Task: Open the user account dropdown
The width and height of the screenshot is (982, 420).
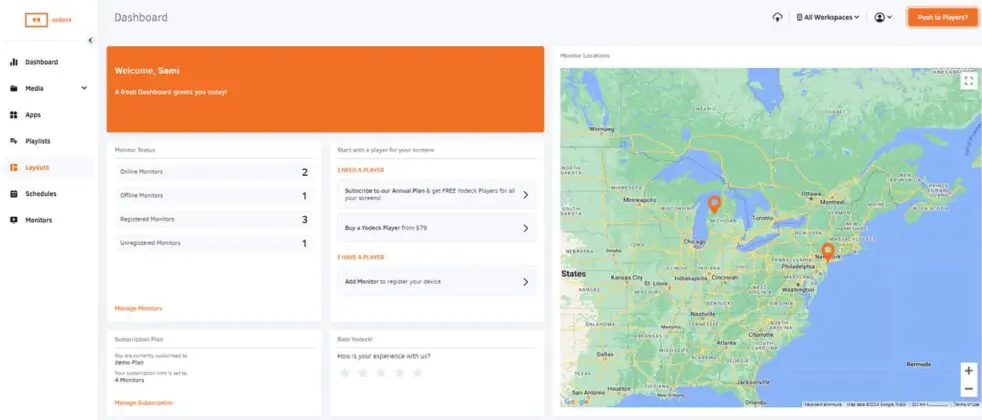Action: pyautogui.click(x=883, y=17)
